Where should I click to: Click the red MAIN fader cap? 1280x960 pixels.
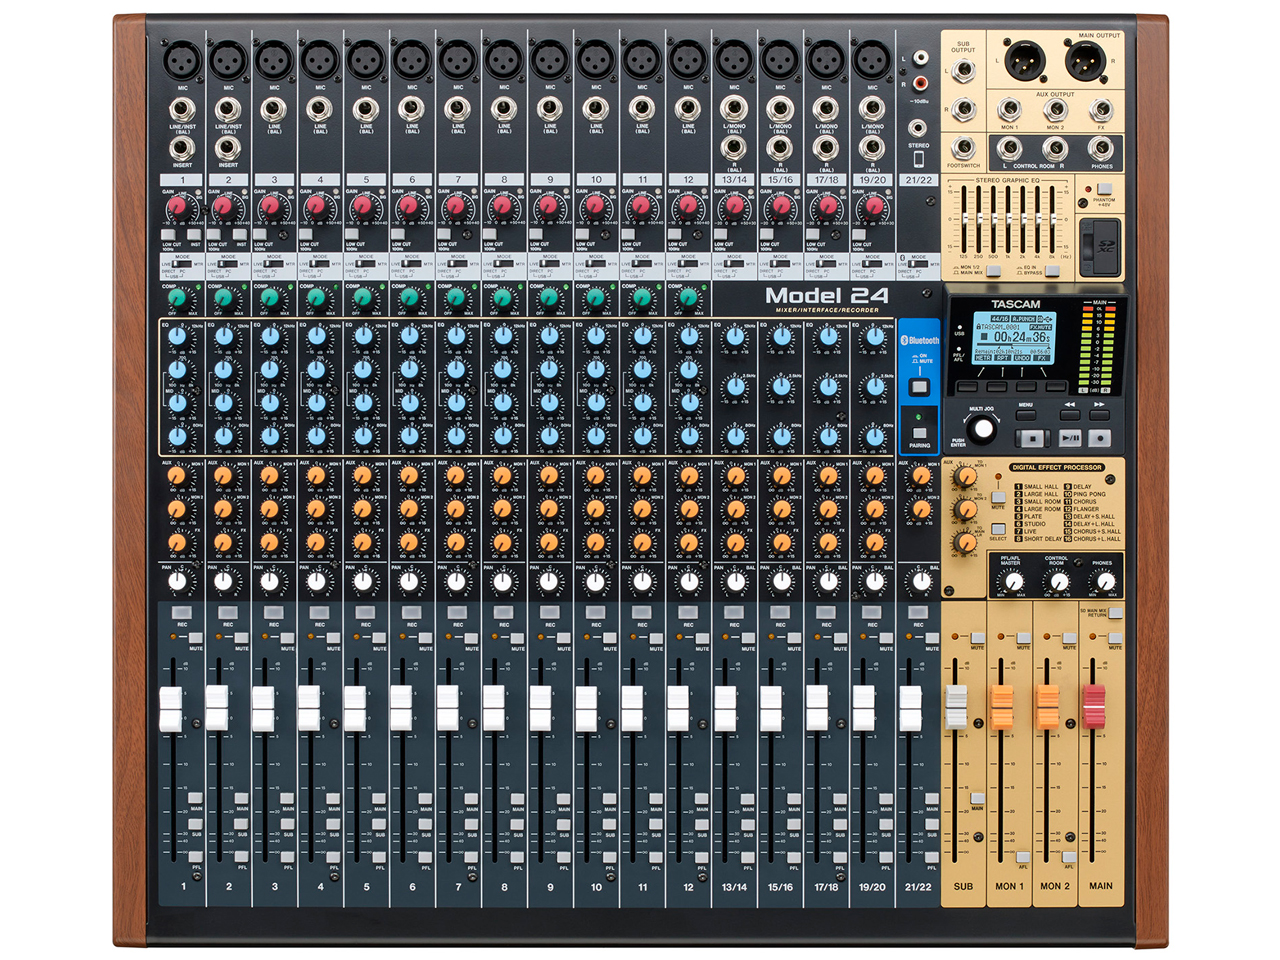[1094, 706]
